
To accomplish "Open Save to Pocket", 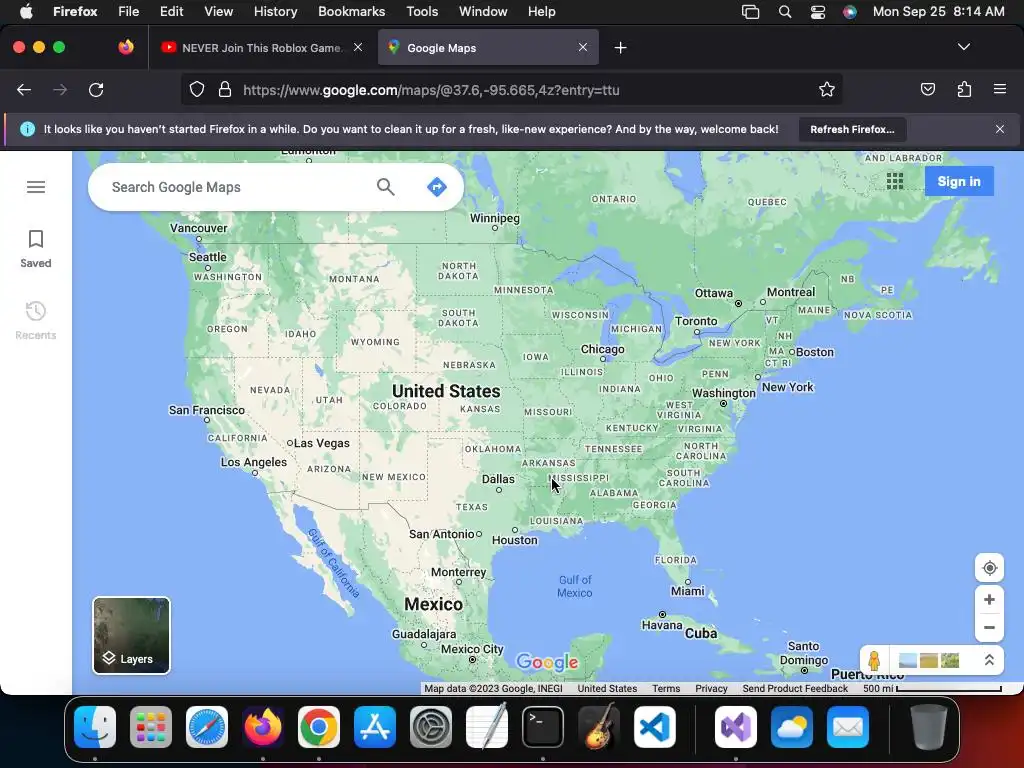I will (x=928, y=90).
